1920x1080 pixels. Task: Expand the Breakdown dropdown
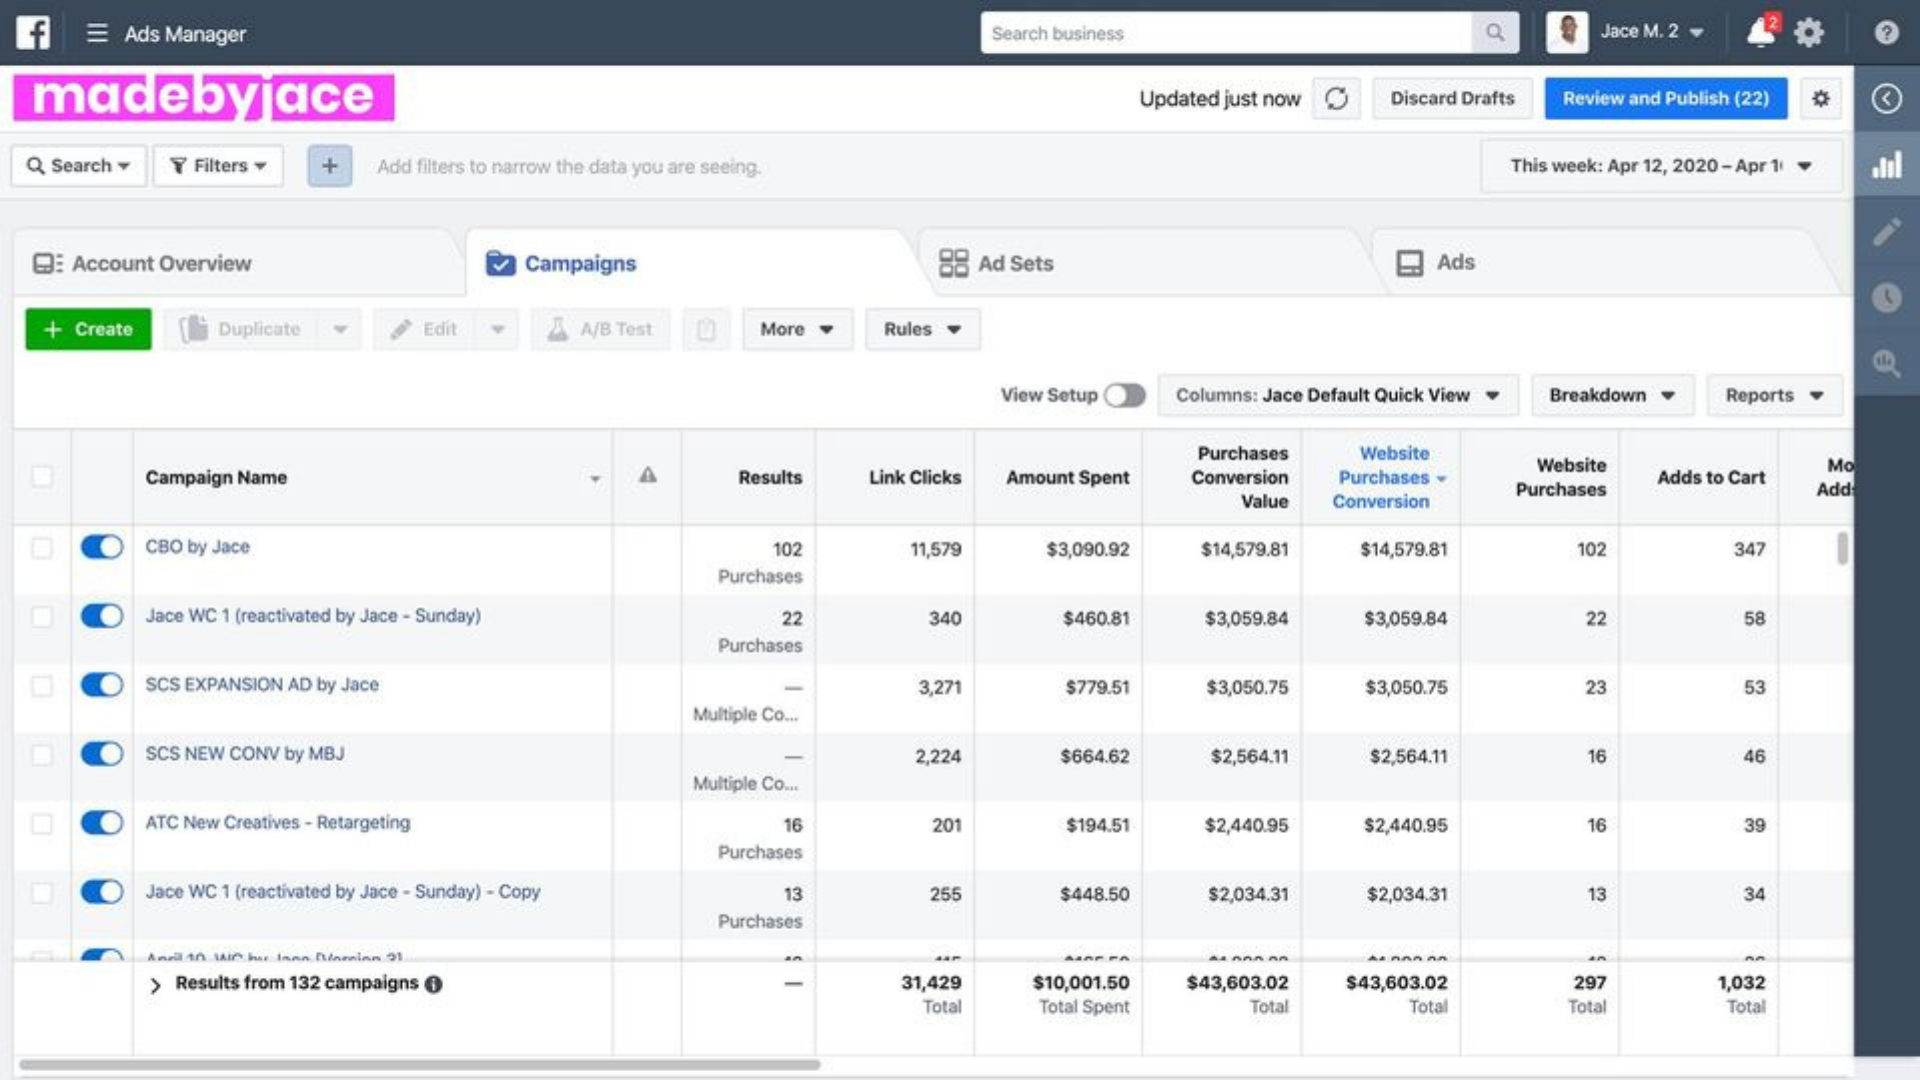coord(1611,395)
